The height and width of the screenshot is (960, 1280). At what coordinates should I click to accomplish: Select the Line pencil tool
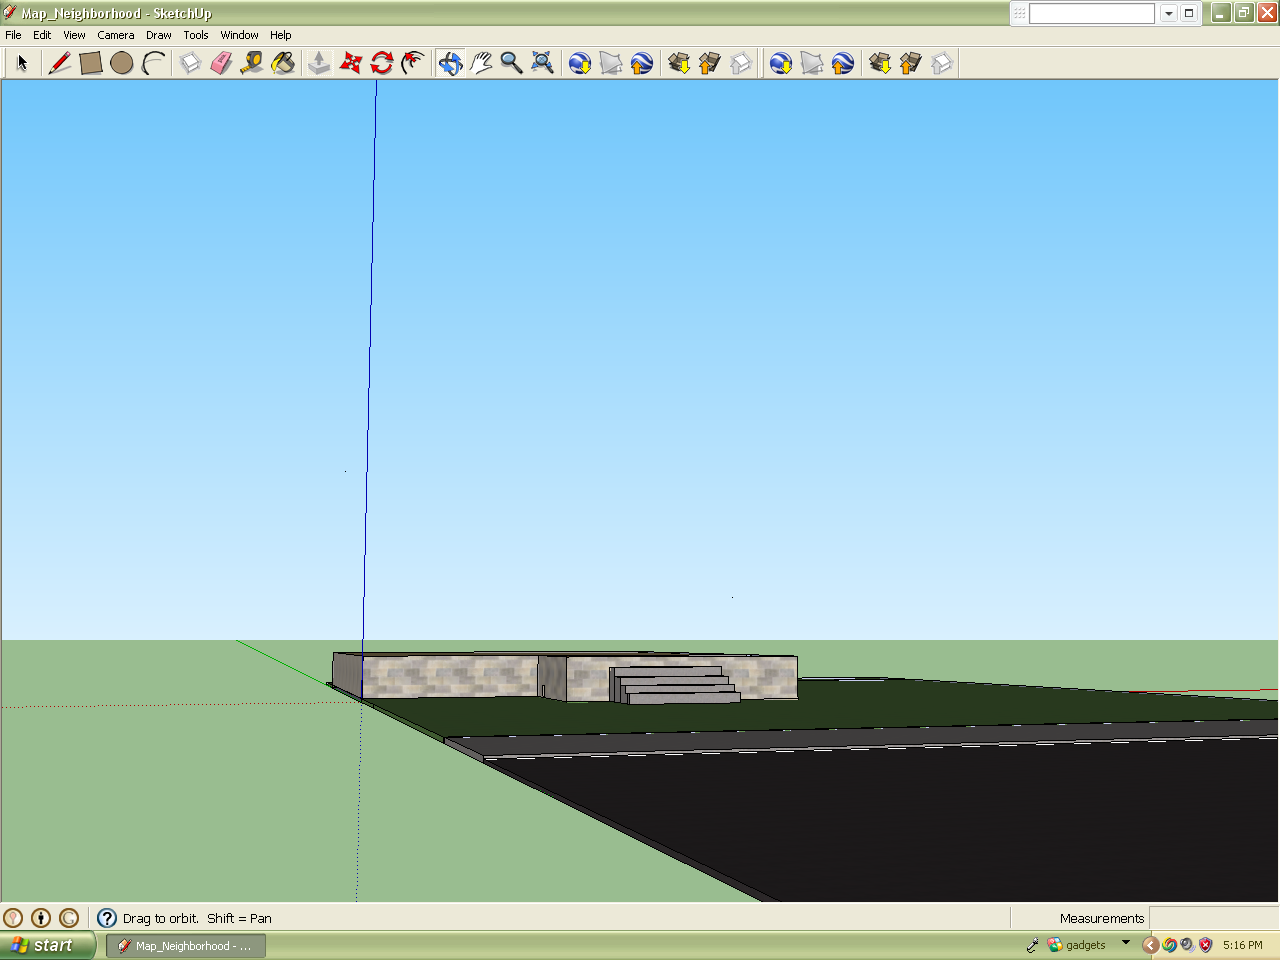[x=60, y=63]
